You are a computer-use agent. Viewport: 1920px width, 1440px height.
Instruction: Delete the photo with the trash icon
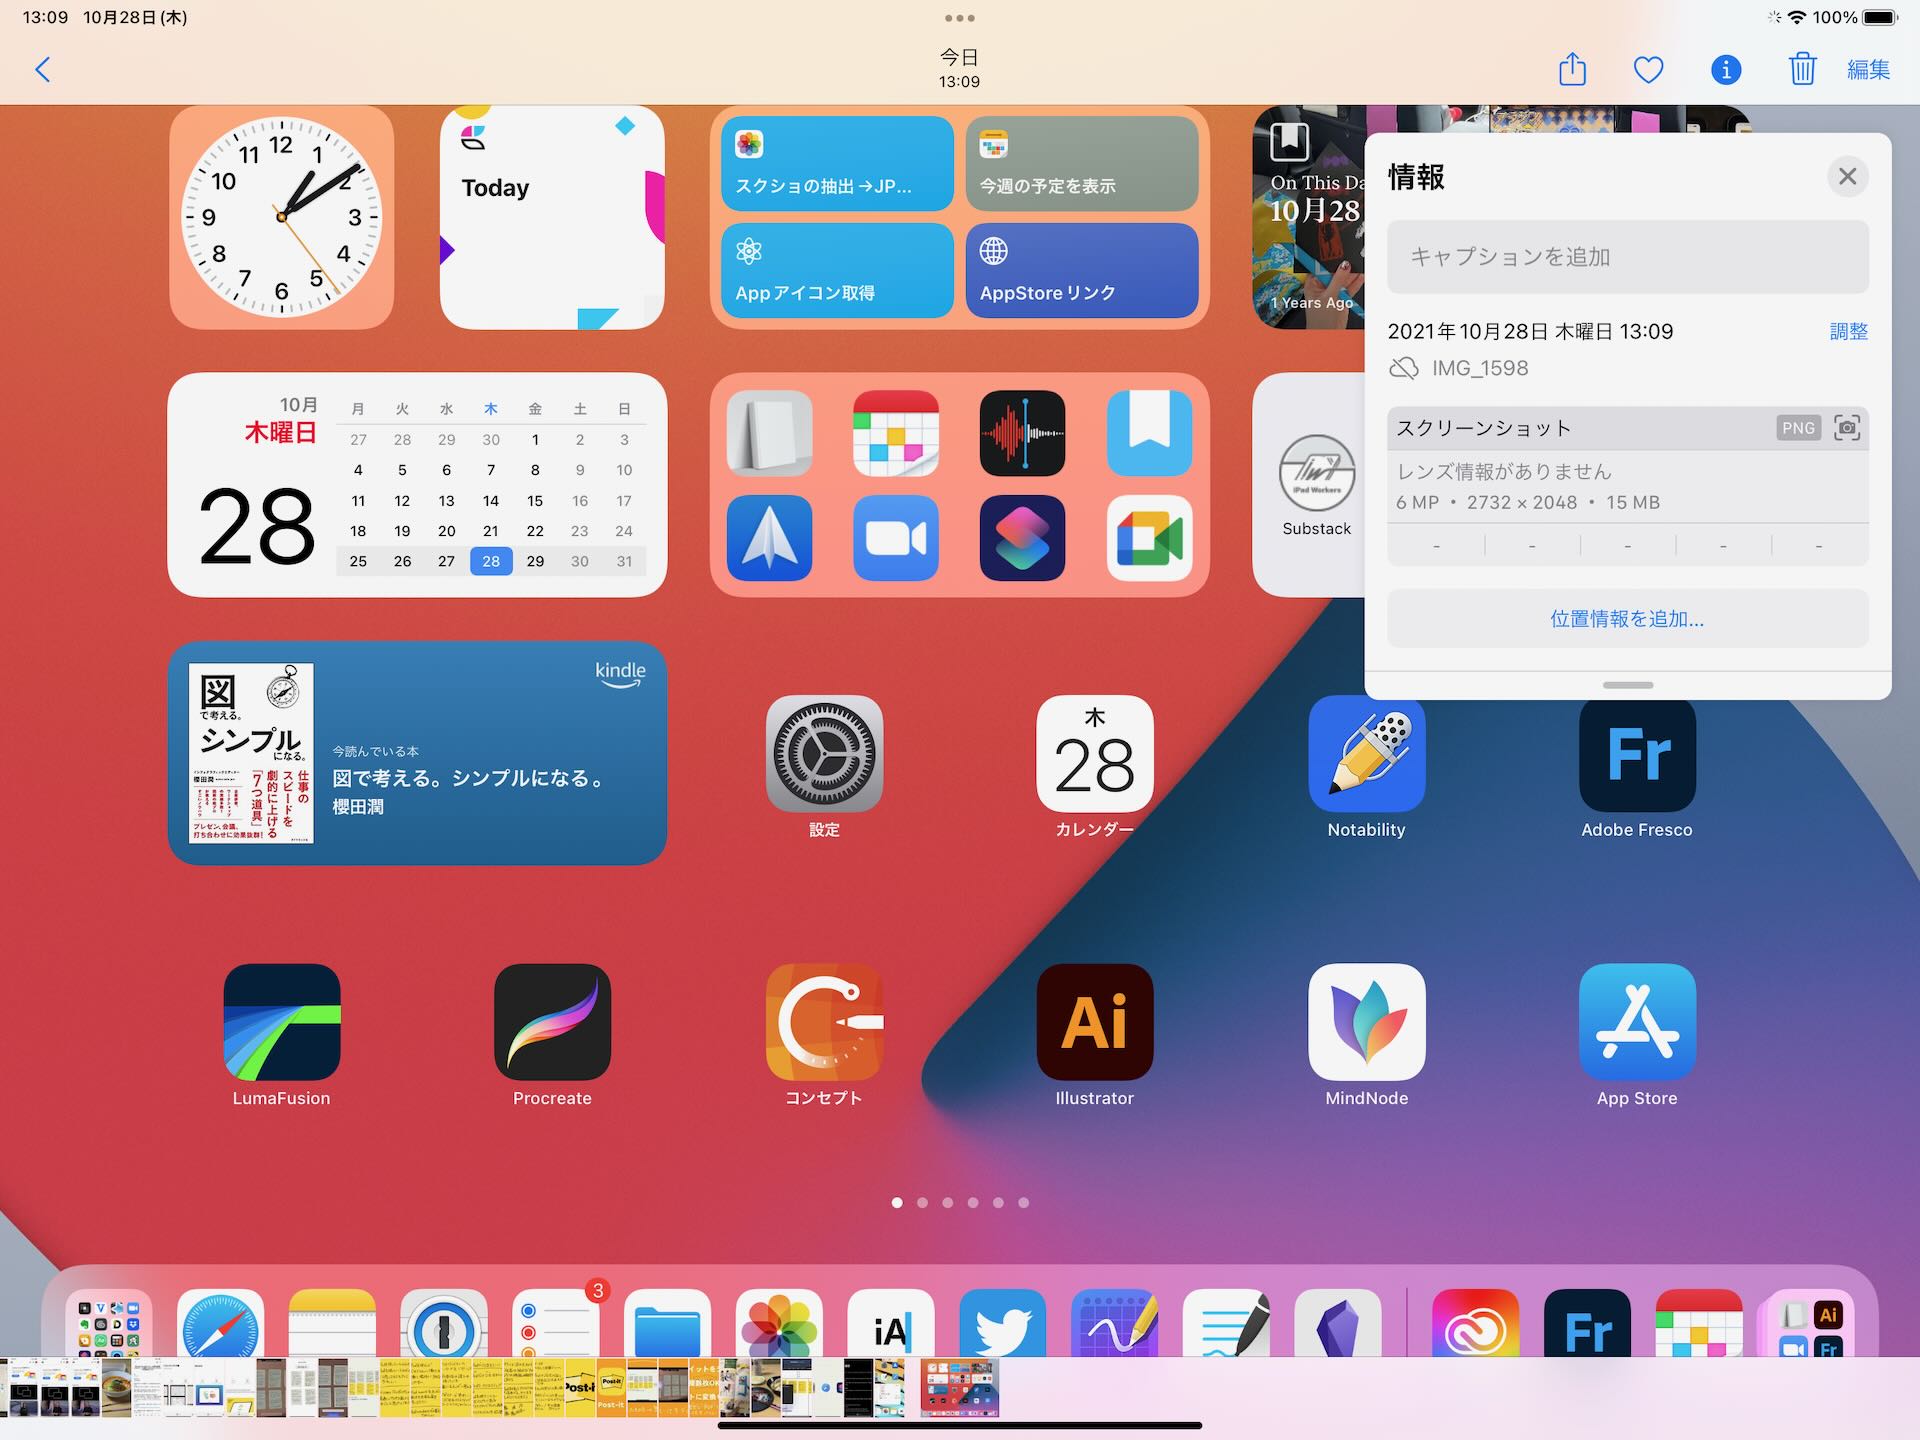(x=1802, y=69)
